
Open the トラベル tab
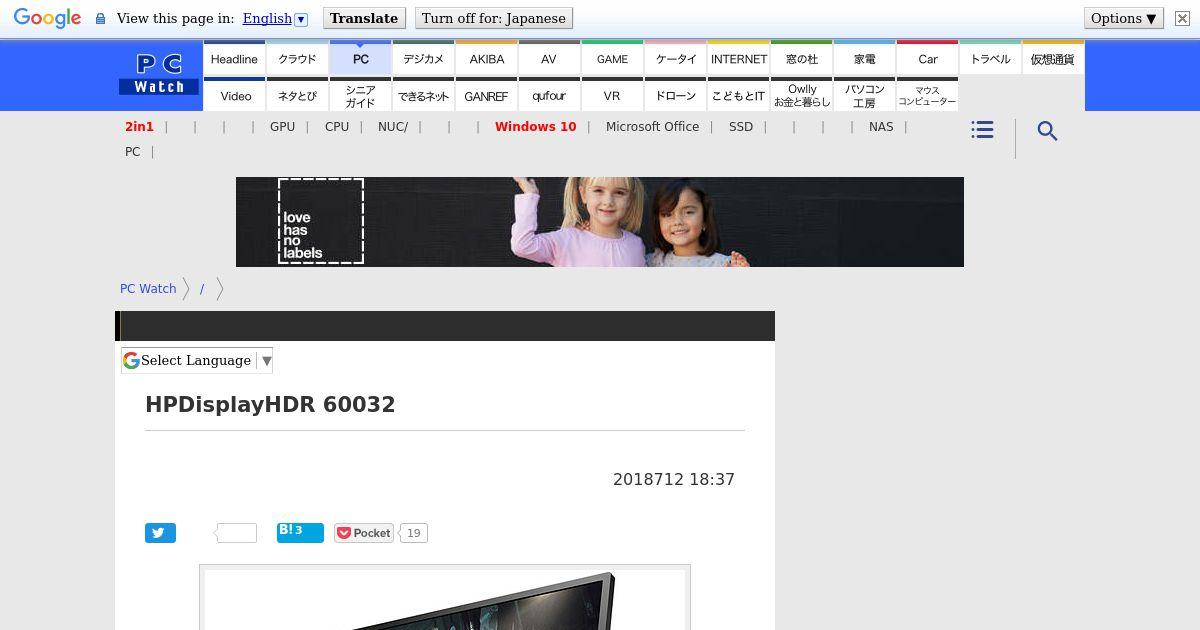pos(991,58)
